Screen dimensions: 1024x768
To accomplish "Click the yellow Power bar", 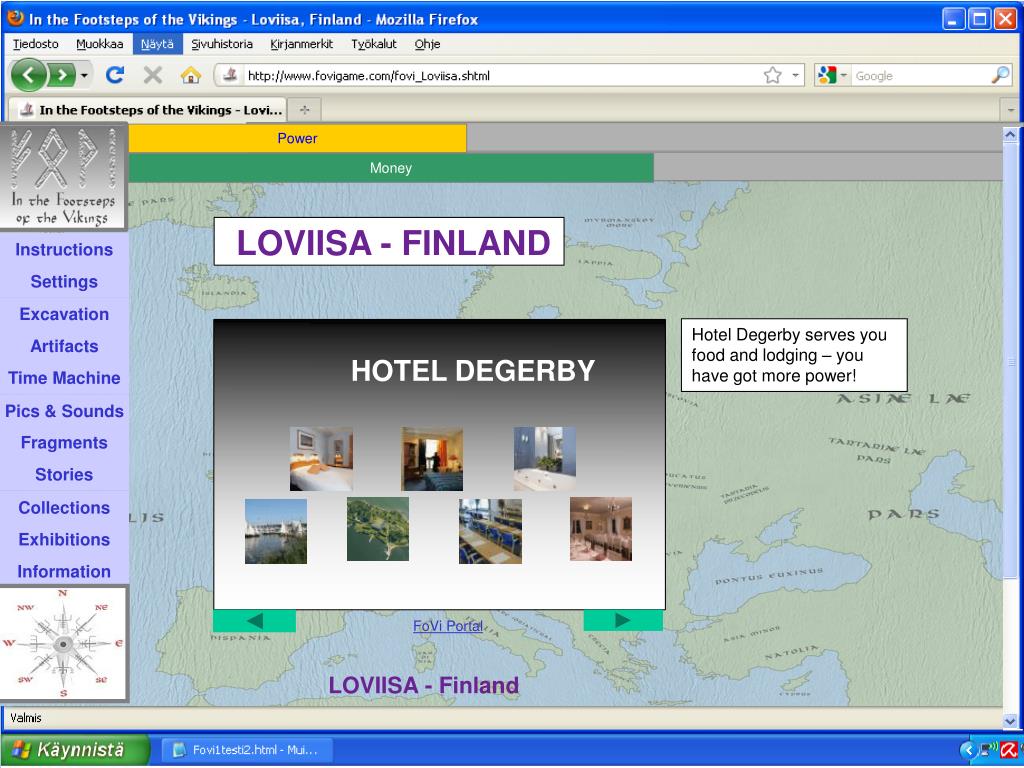I will click(297, 138).
